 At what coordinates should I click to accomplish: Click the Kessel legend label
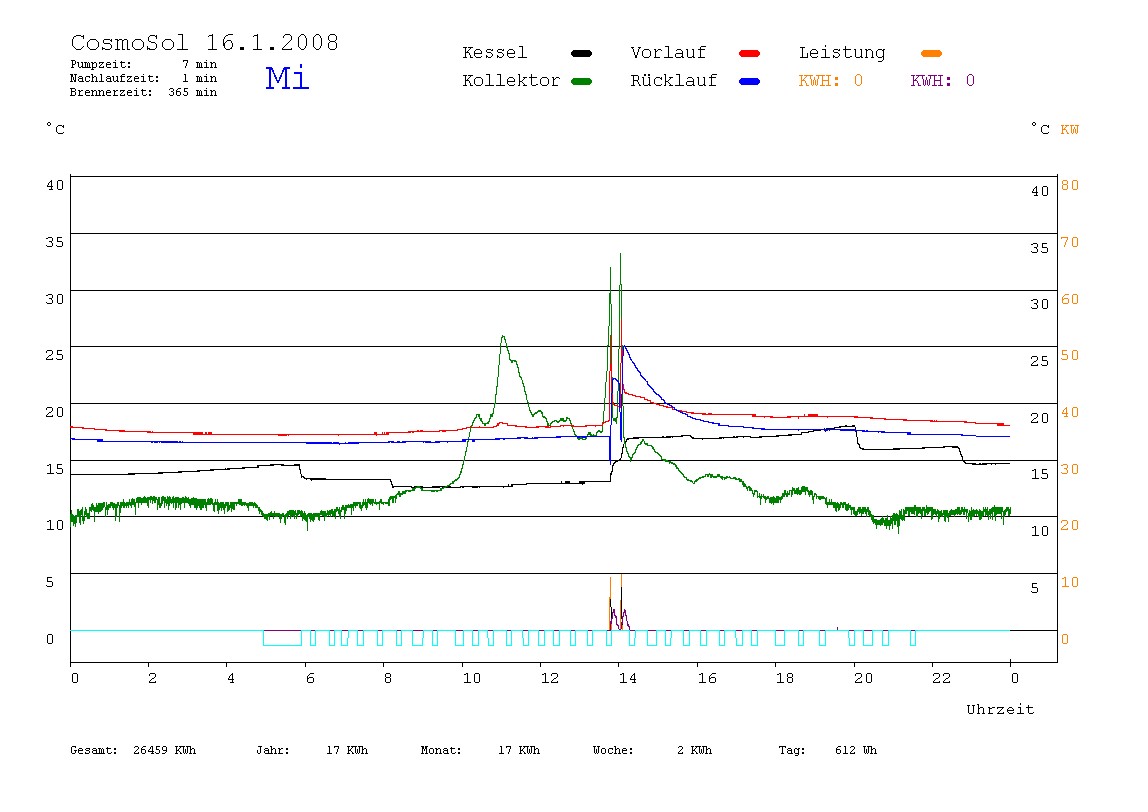pos(495,53)
